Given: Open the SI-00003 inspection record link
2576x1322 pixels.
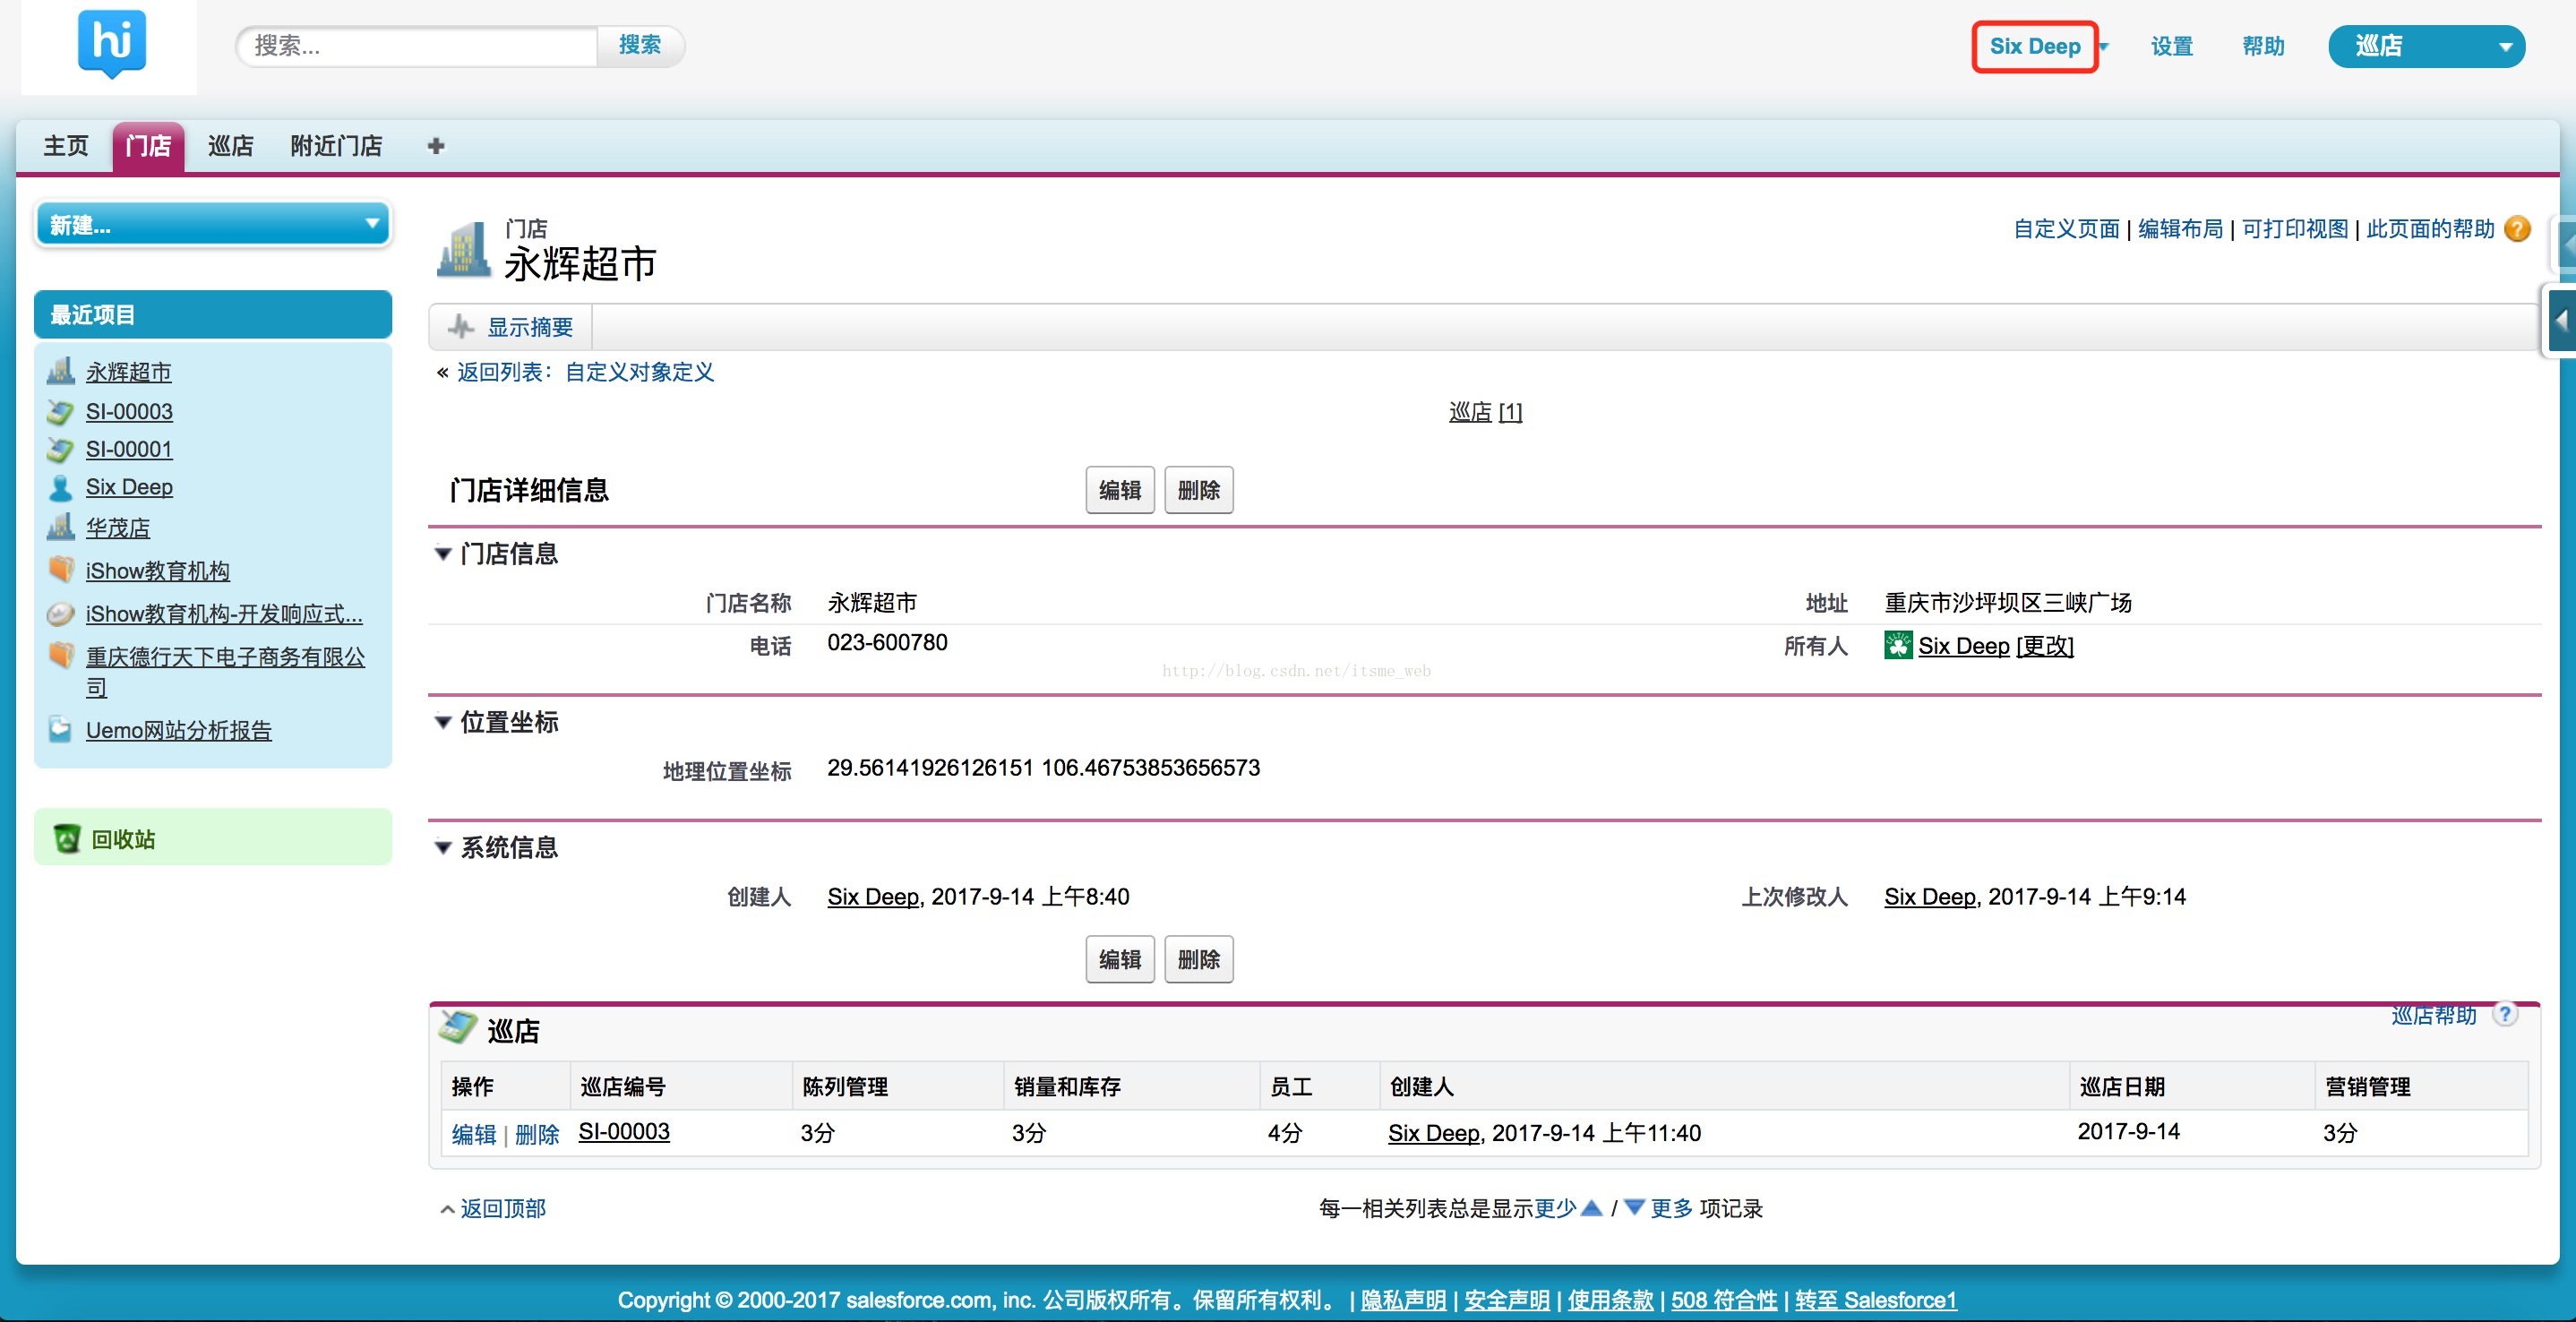Looking at the screenshot, I should [624, 1132].
